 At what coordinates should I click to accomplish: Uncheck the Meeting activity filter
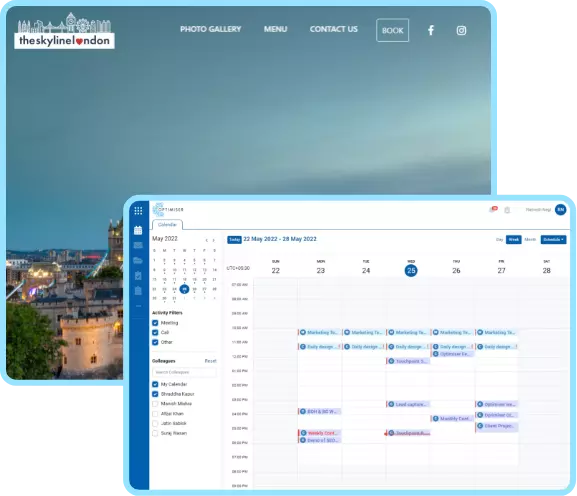[x=155, y=323]
